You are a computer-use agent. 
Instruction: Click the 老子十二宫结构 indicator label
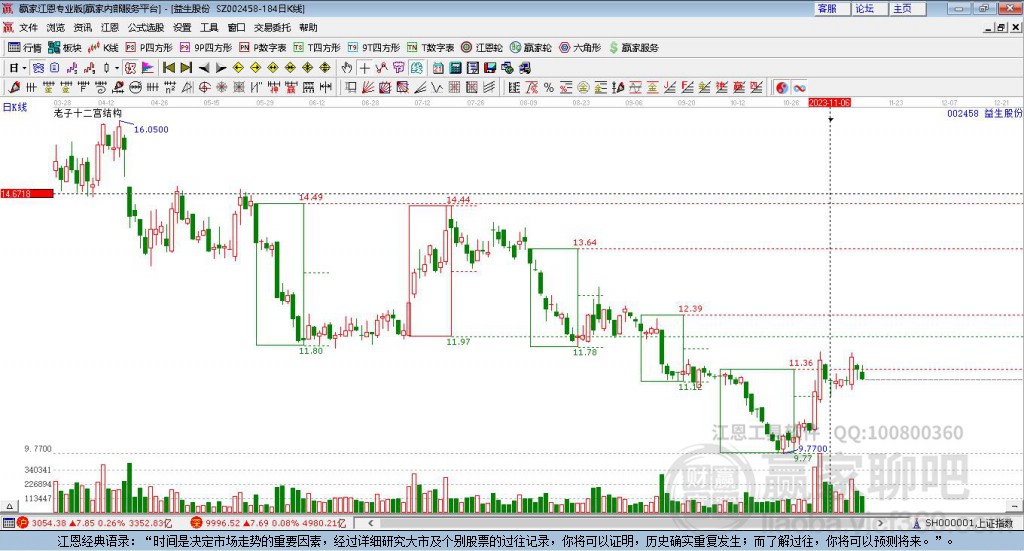88,113
